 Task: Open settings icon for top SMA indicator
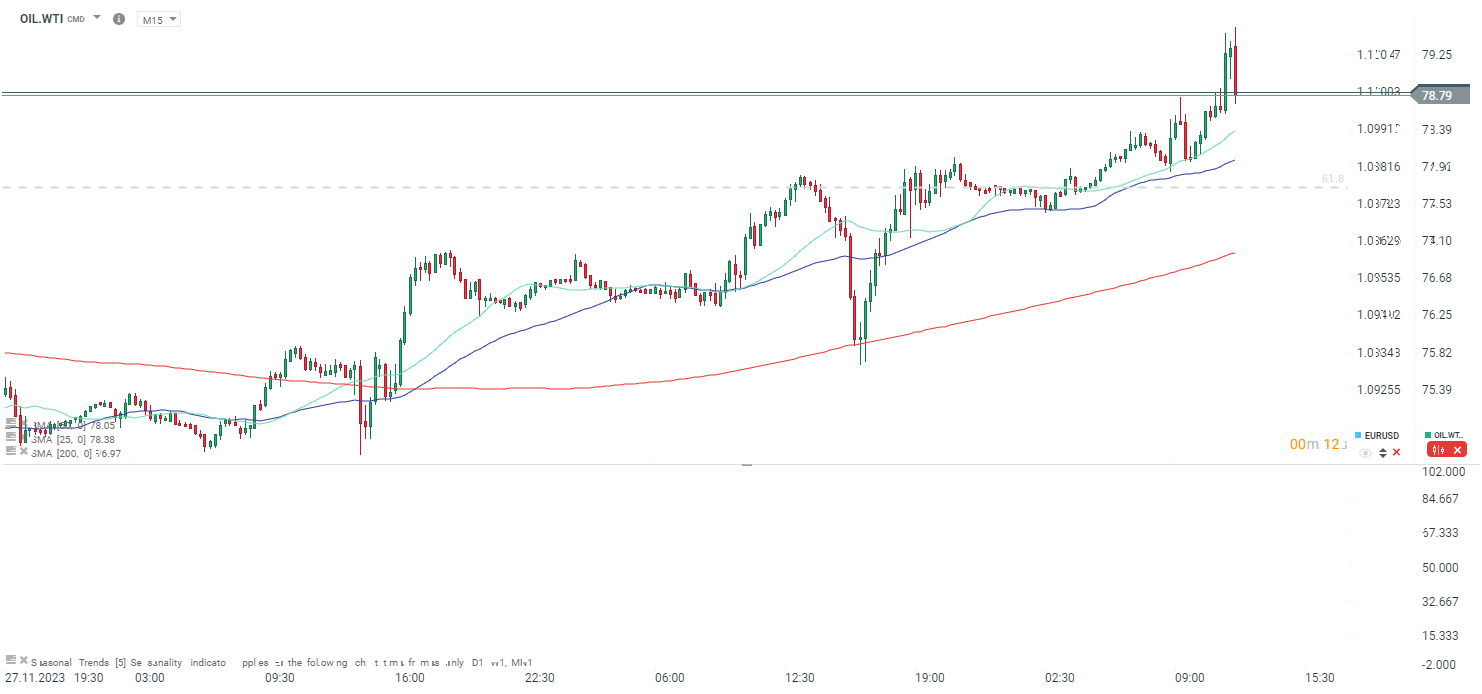click(10, 425)
